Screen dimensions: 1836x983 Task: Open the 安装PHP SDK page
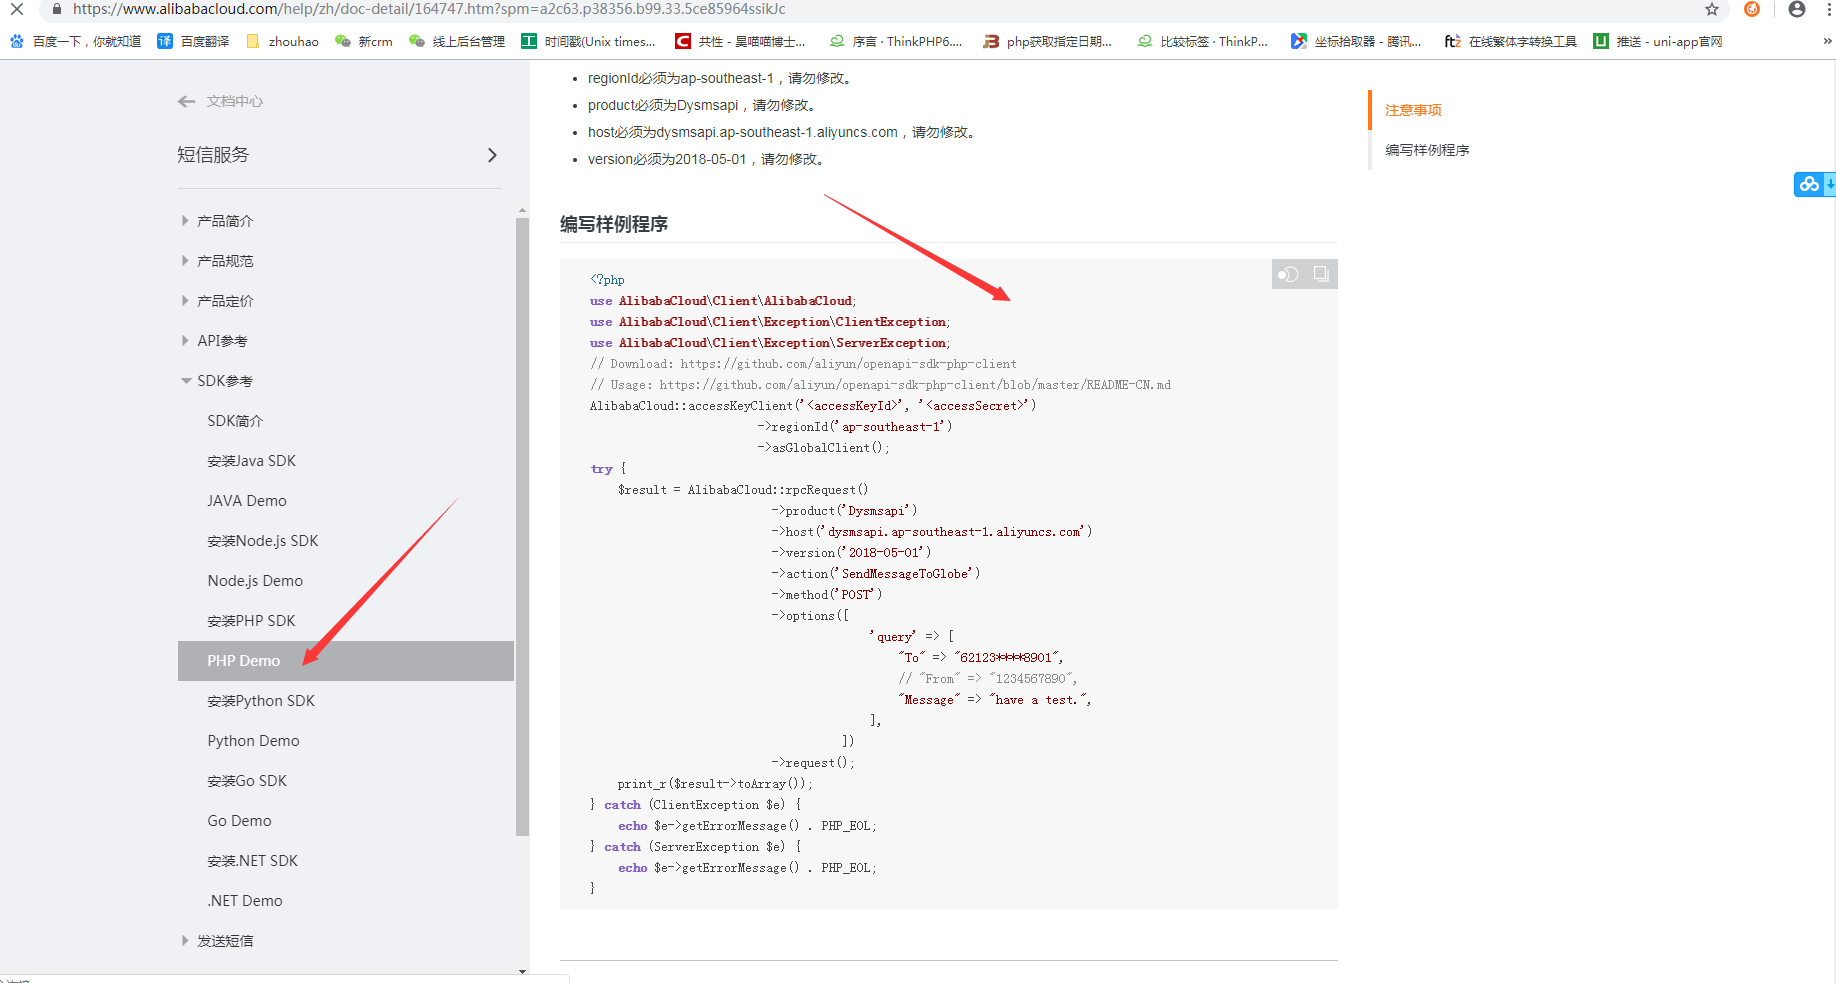click(251, 621)
